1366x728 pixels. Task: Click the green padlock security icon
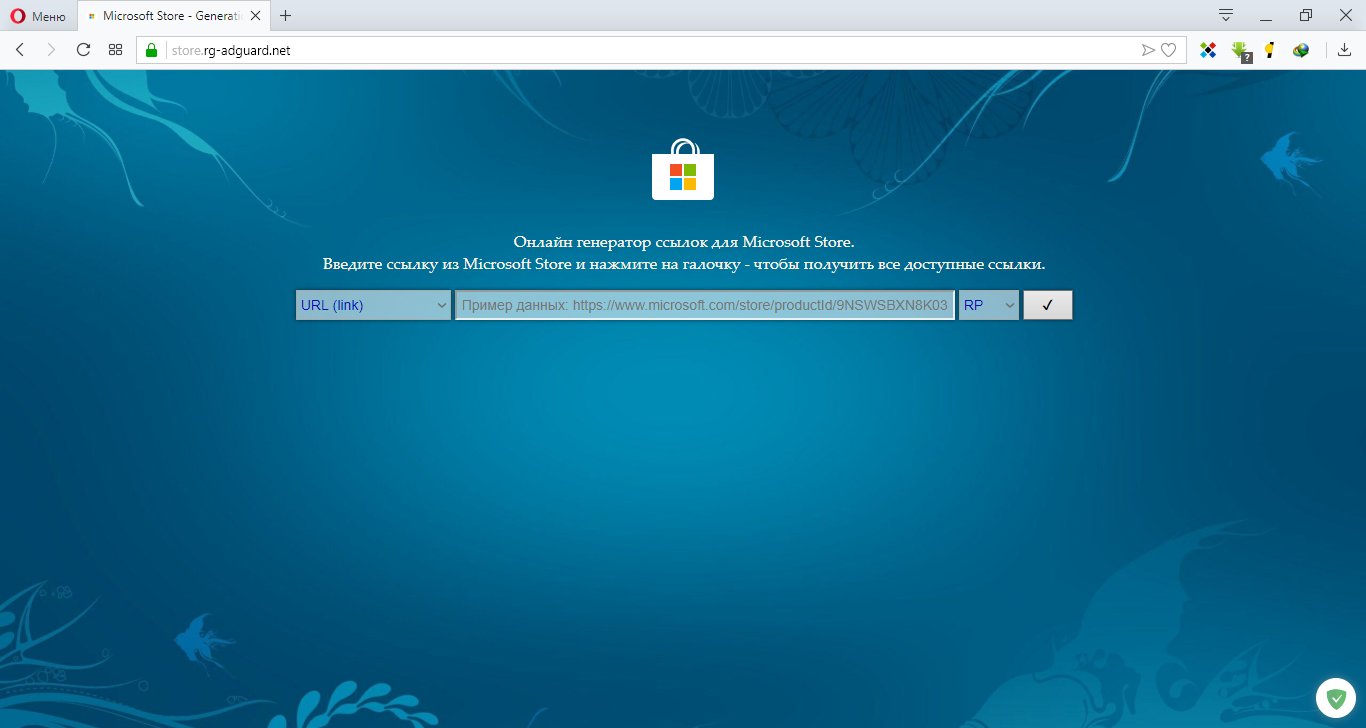[x=152, y=50]
